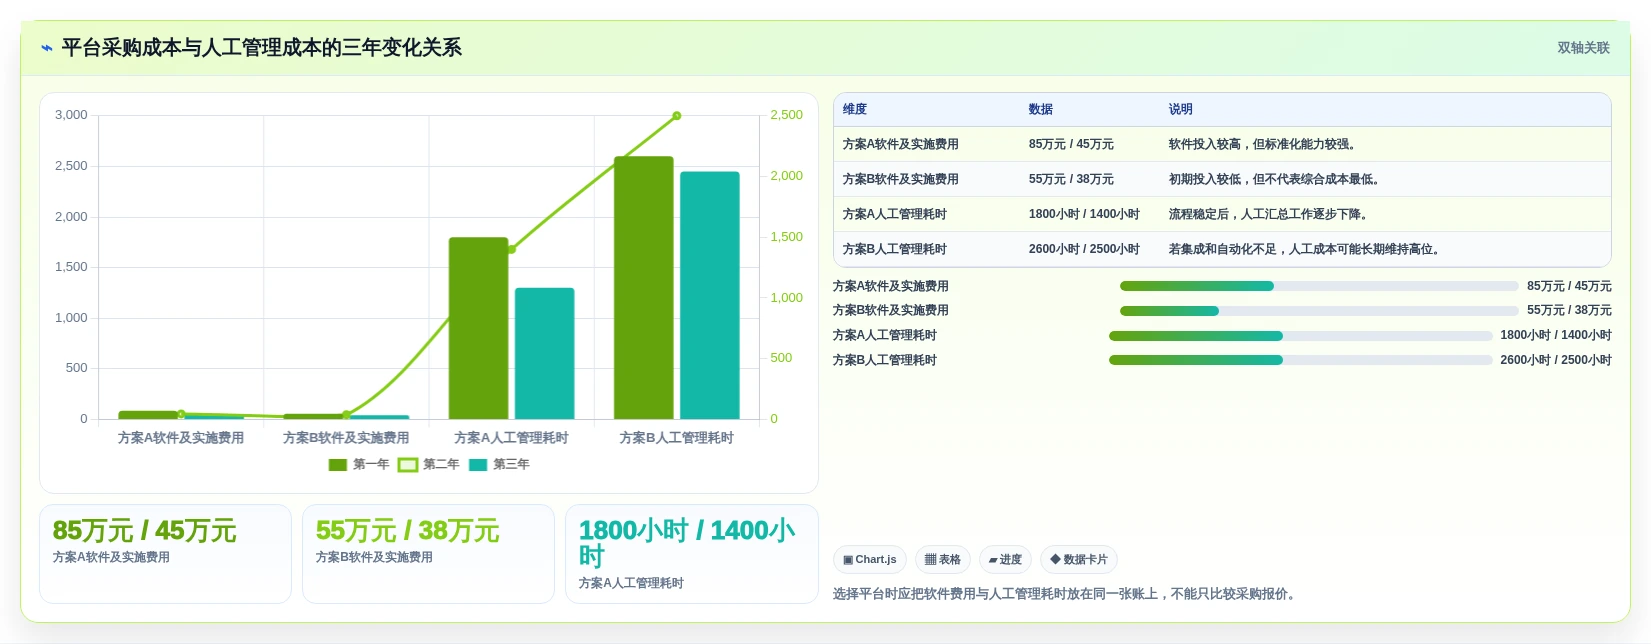Click the 85万元 / 45万元 stat card
1651x644 pixels.
click(x=165, y=554)
